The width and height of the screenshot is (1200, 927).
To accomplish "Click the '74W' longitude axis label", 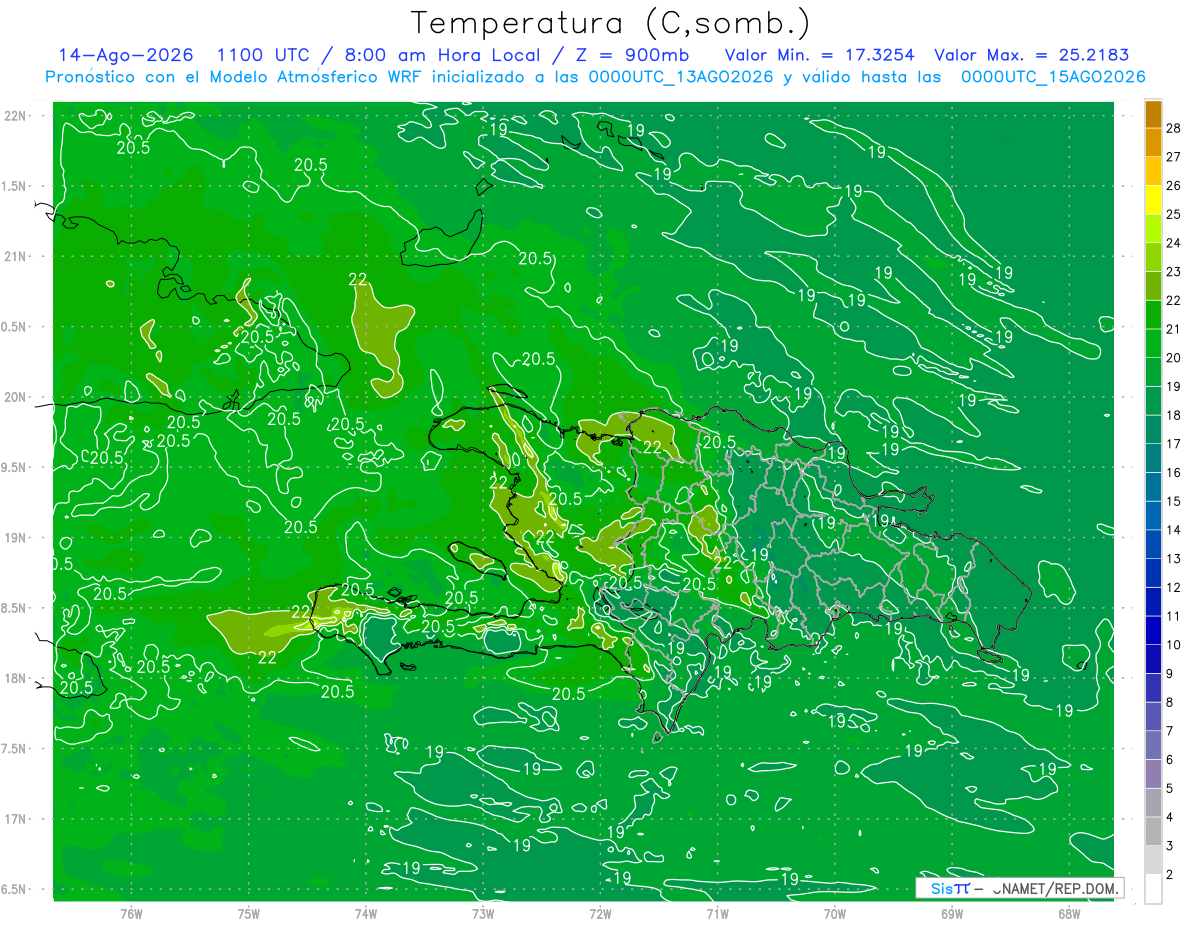I will pyautogui.click(x=366, y=914).
